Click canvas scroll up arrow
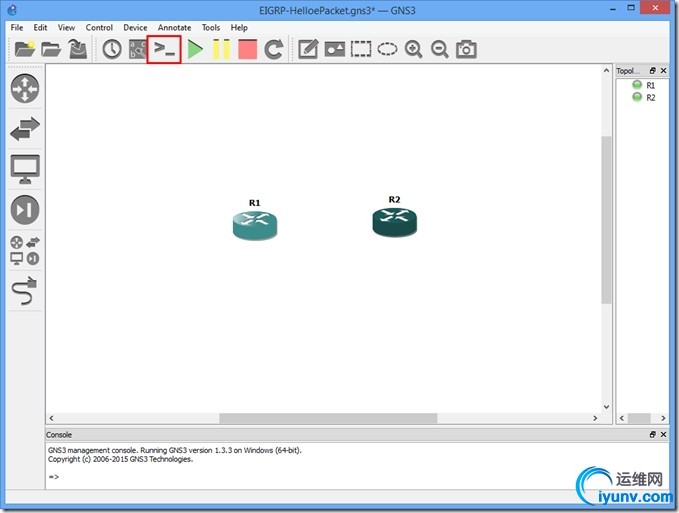 tap(606, 71)
